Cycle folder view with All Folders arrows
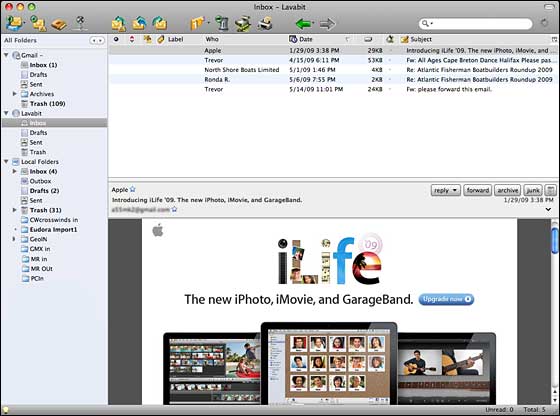This screenshot has height=416, width=560. (x=97, y=40)
